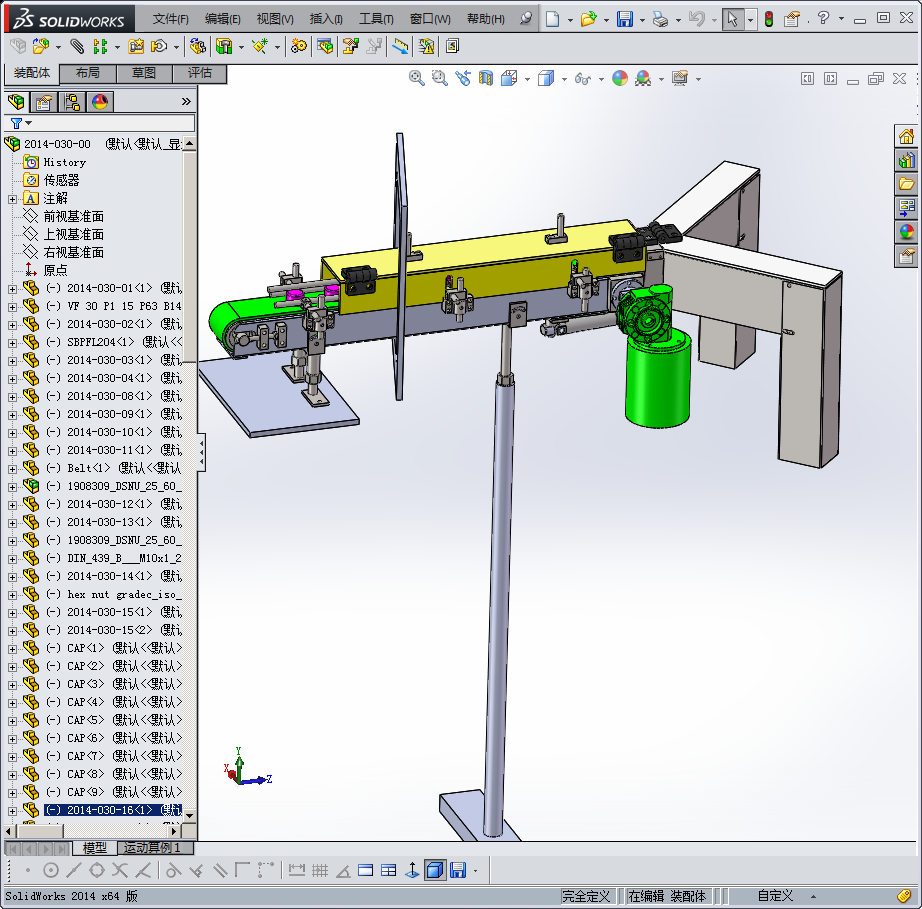Click the Undo arrow icon

(x=697, y=19)
